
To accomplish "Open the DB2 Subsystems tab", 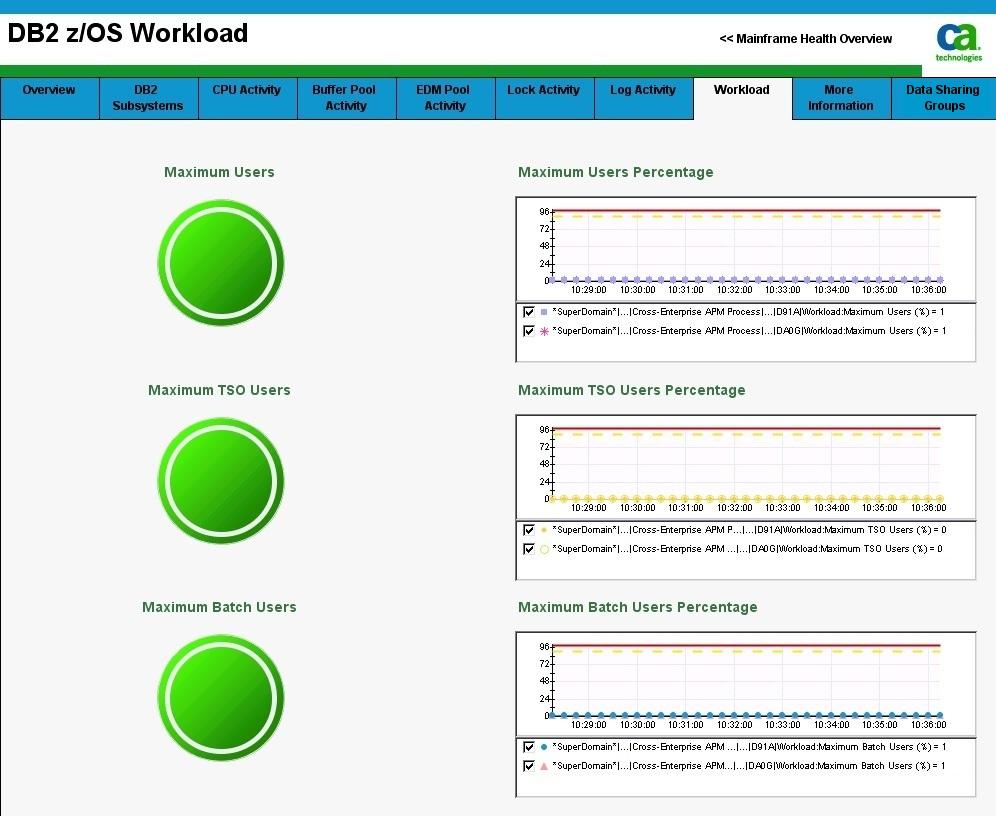I will 149,98.
